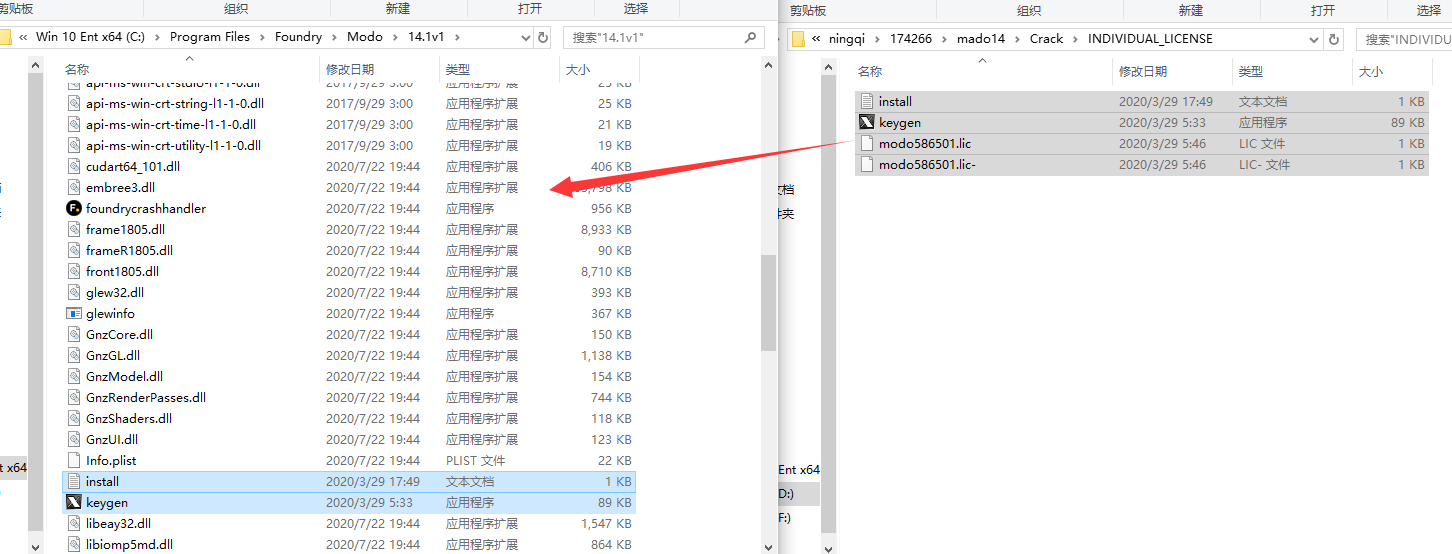Click the keygen icon in left window
1452x554 pixels.
point(73,502)
